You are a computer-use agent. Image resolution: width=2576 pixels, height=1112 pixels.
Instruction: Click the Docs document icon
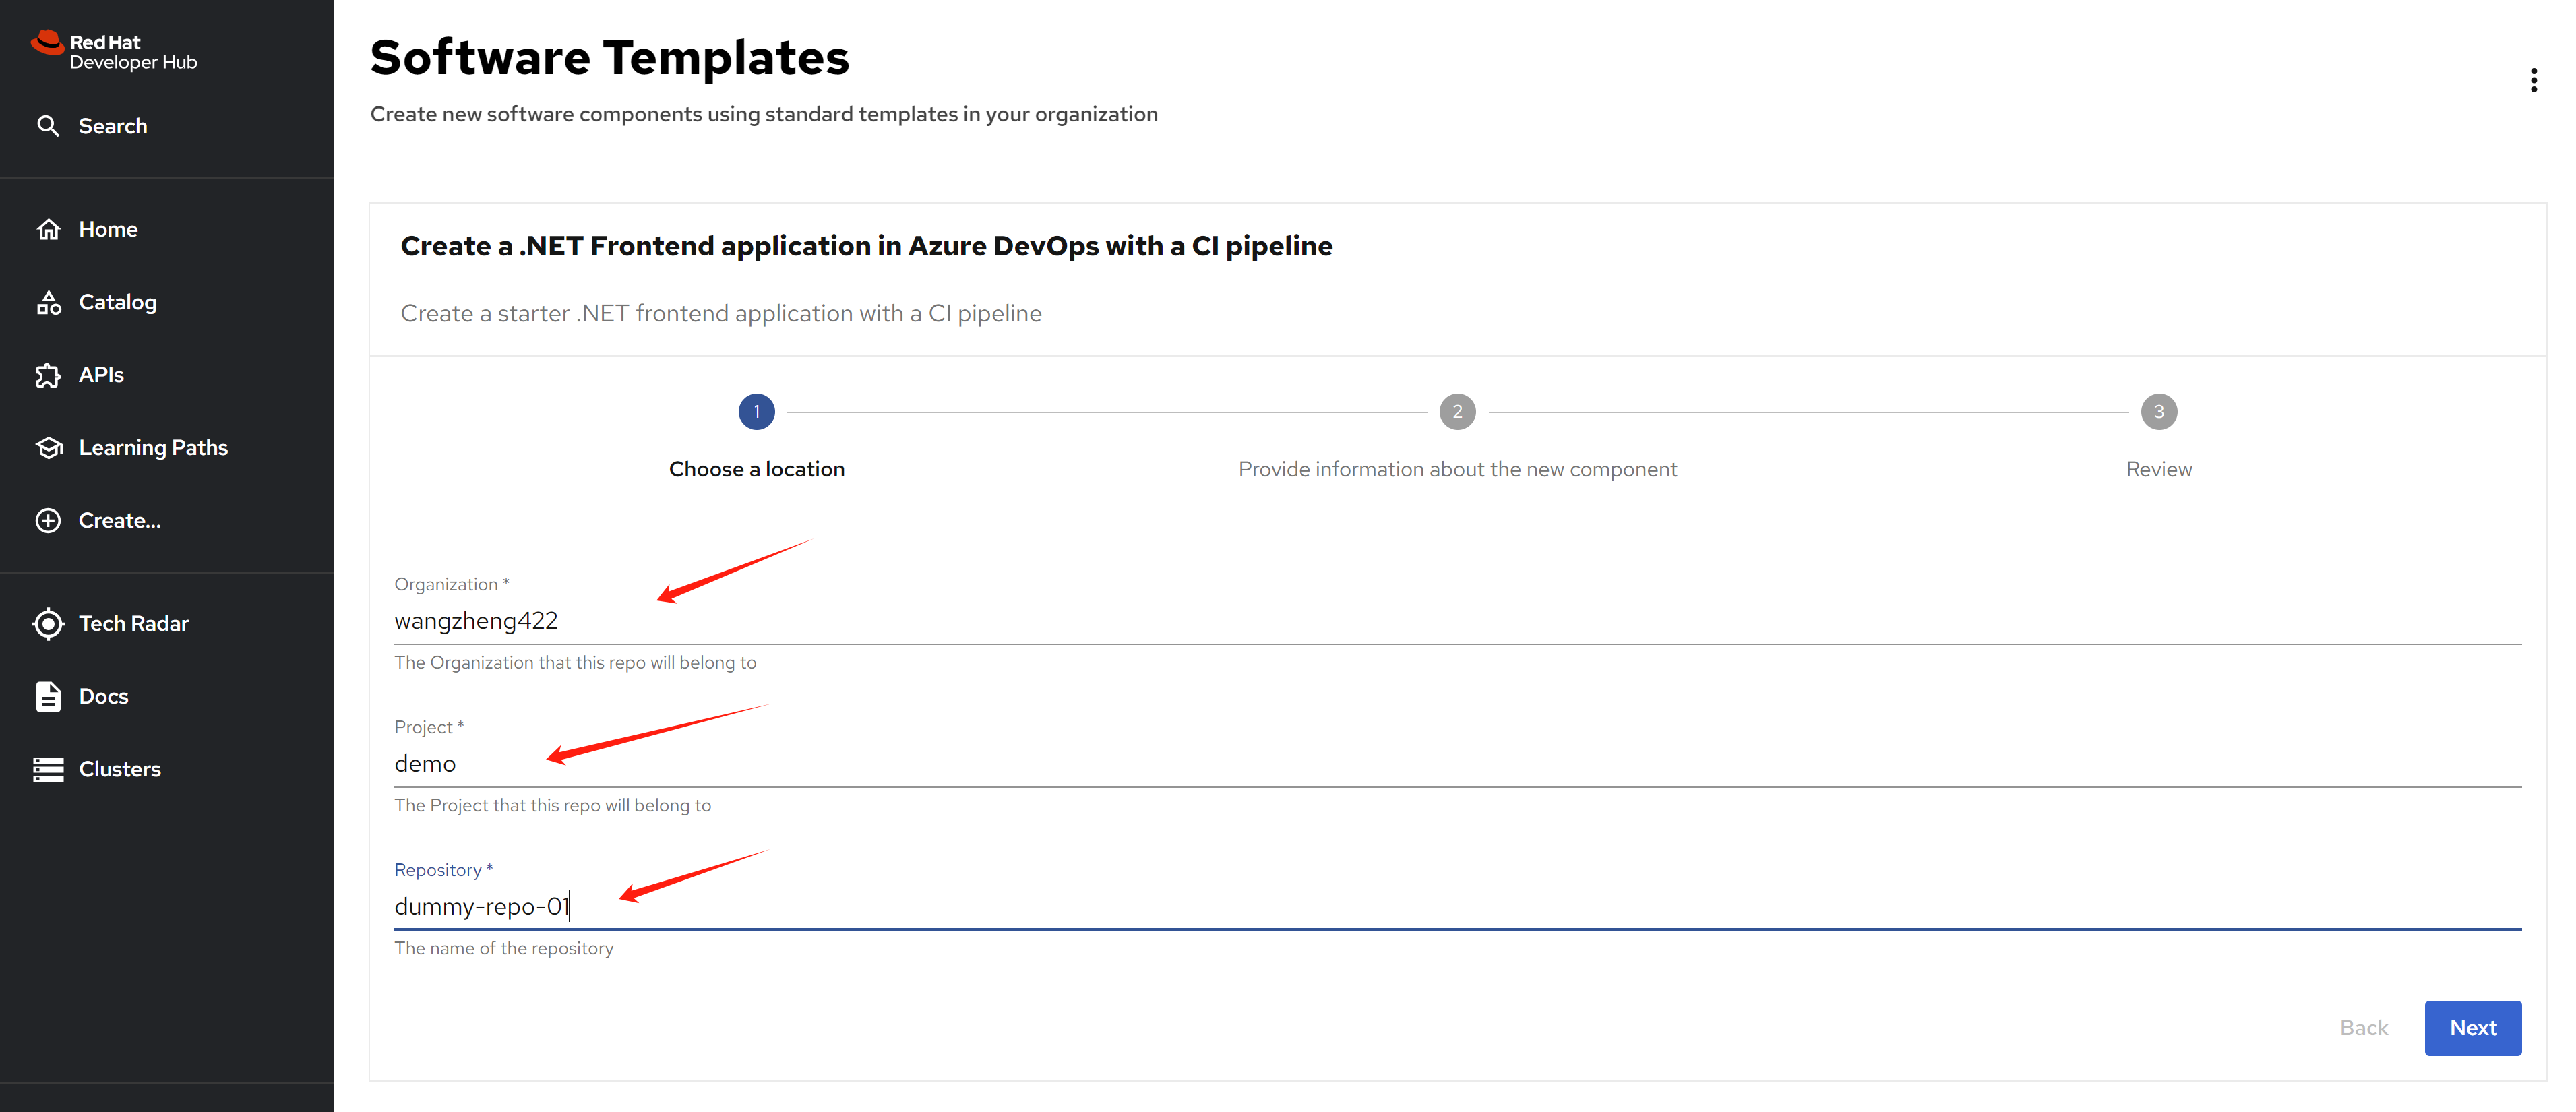click(x=48, y=697)
